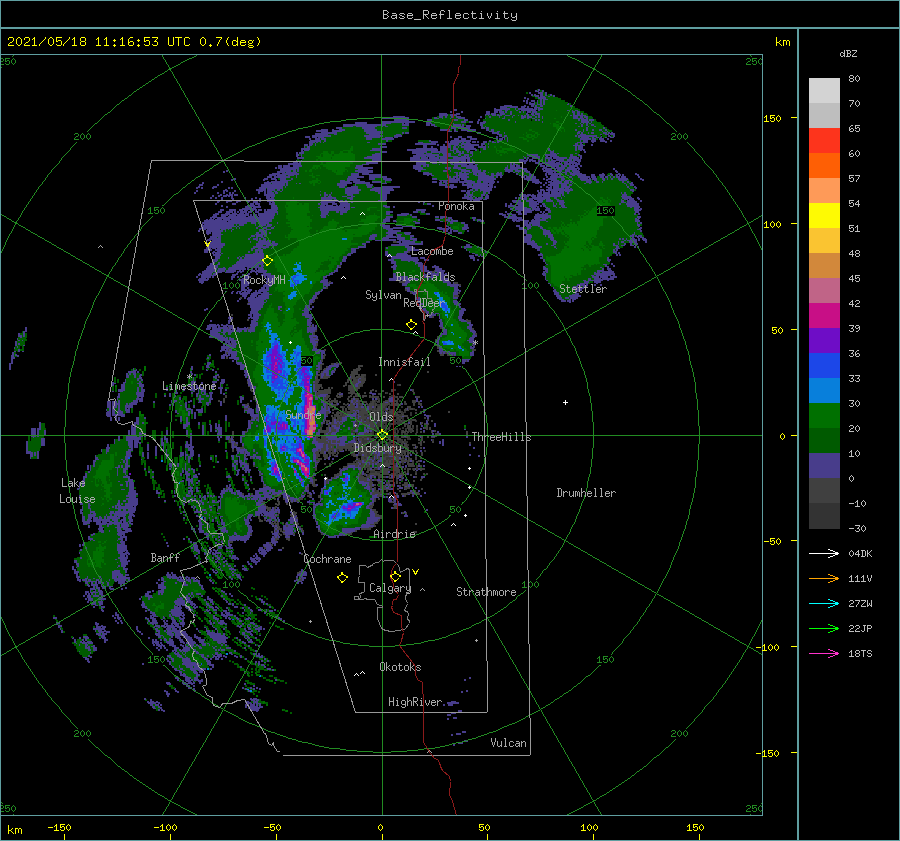900x841 pixels.
Task: Click the yellow V marker northeast of Calgary
Action: [x=416, y=572]
